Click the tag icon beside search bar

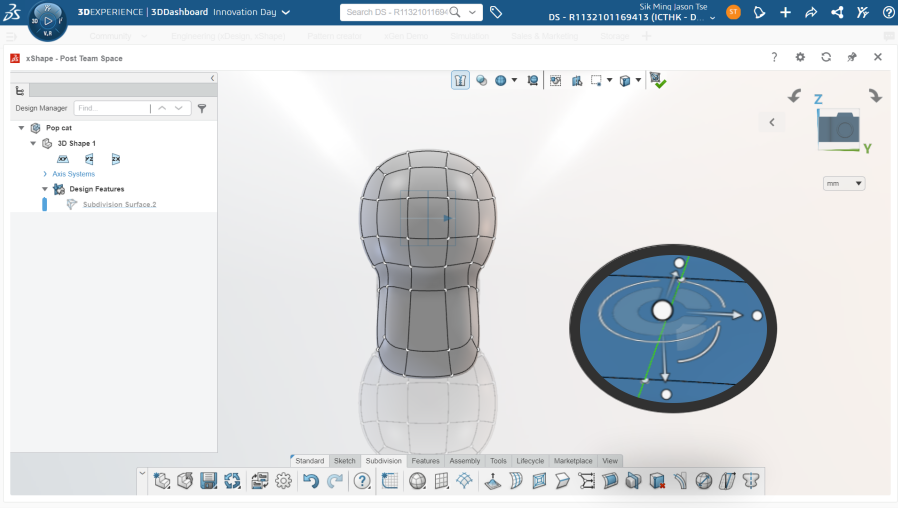click(x=496, y=12)
